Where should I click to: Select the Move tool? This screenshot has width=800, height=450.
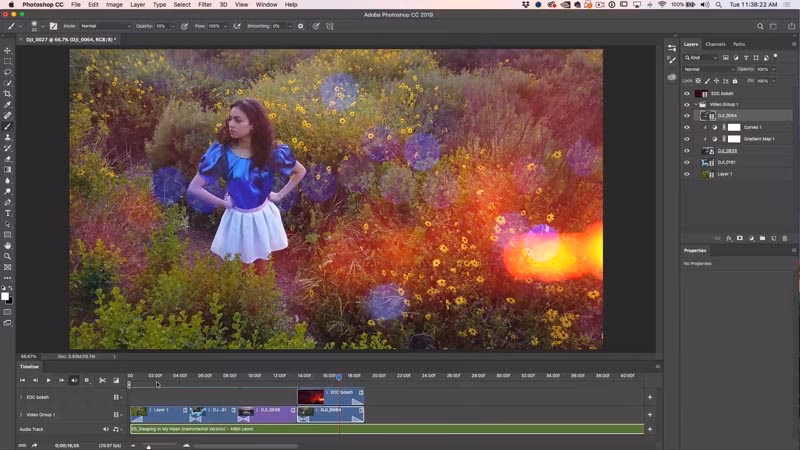[x=8, y=50]
